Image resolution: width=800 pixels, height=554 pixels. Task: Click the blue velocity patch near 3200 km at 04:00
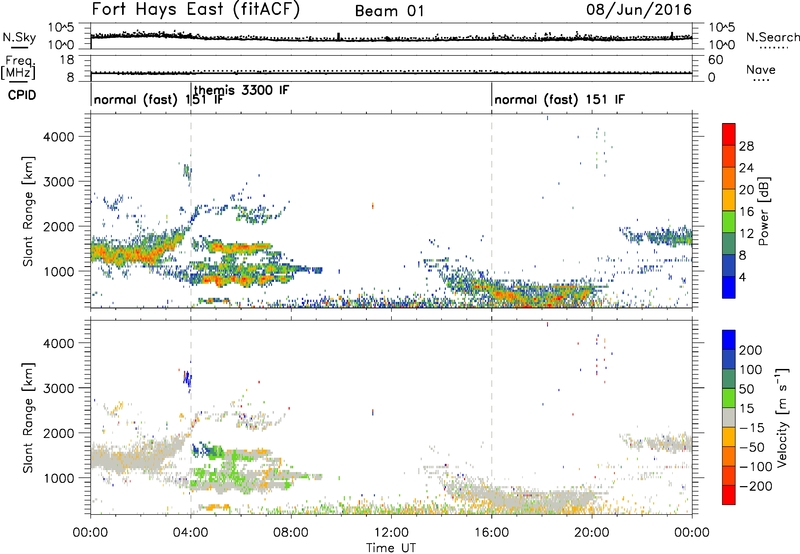click(187, 379)
